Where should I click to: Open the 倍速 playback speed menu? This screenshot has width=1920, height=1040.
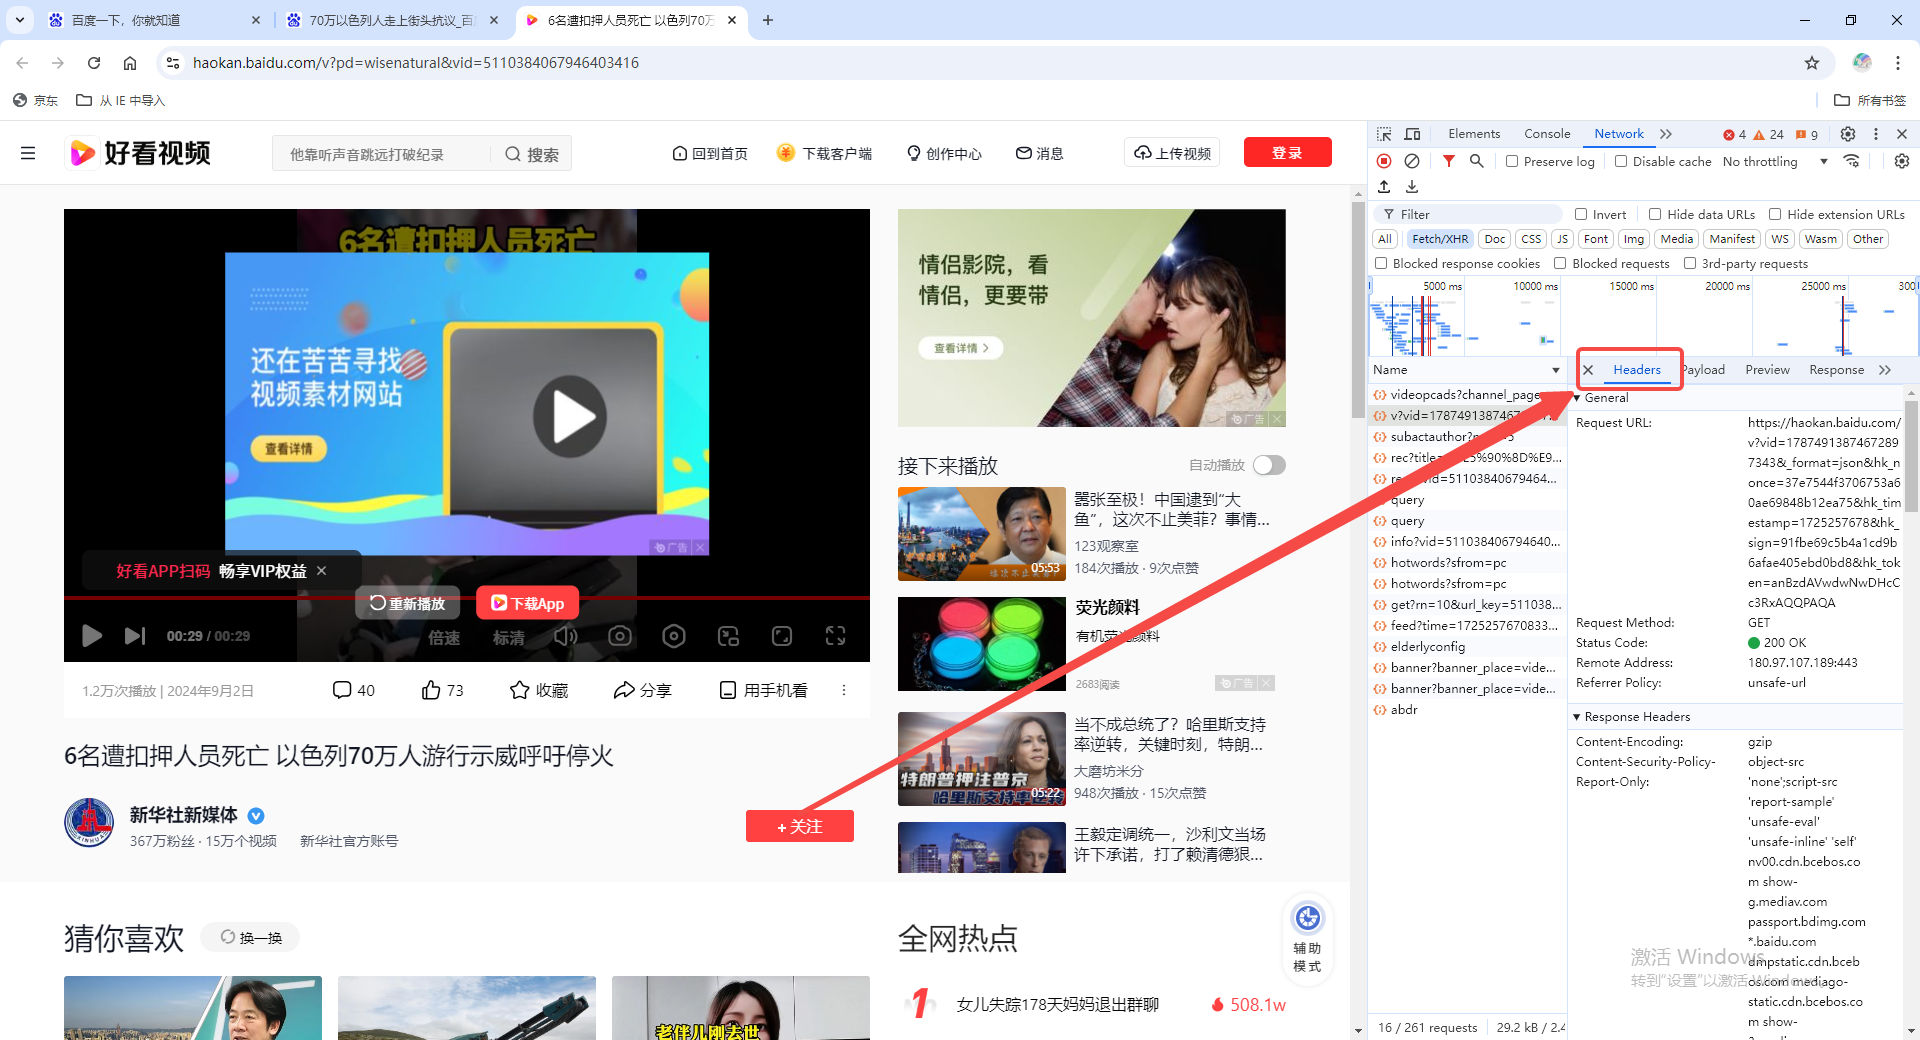point(444,637)
